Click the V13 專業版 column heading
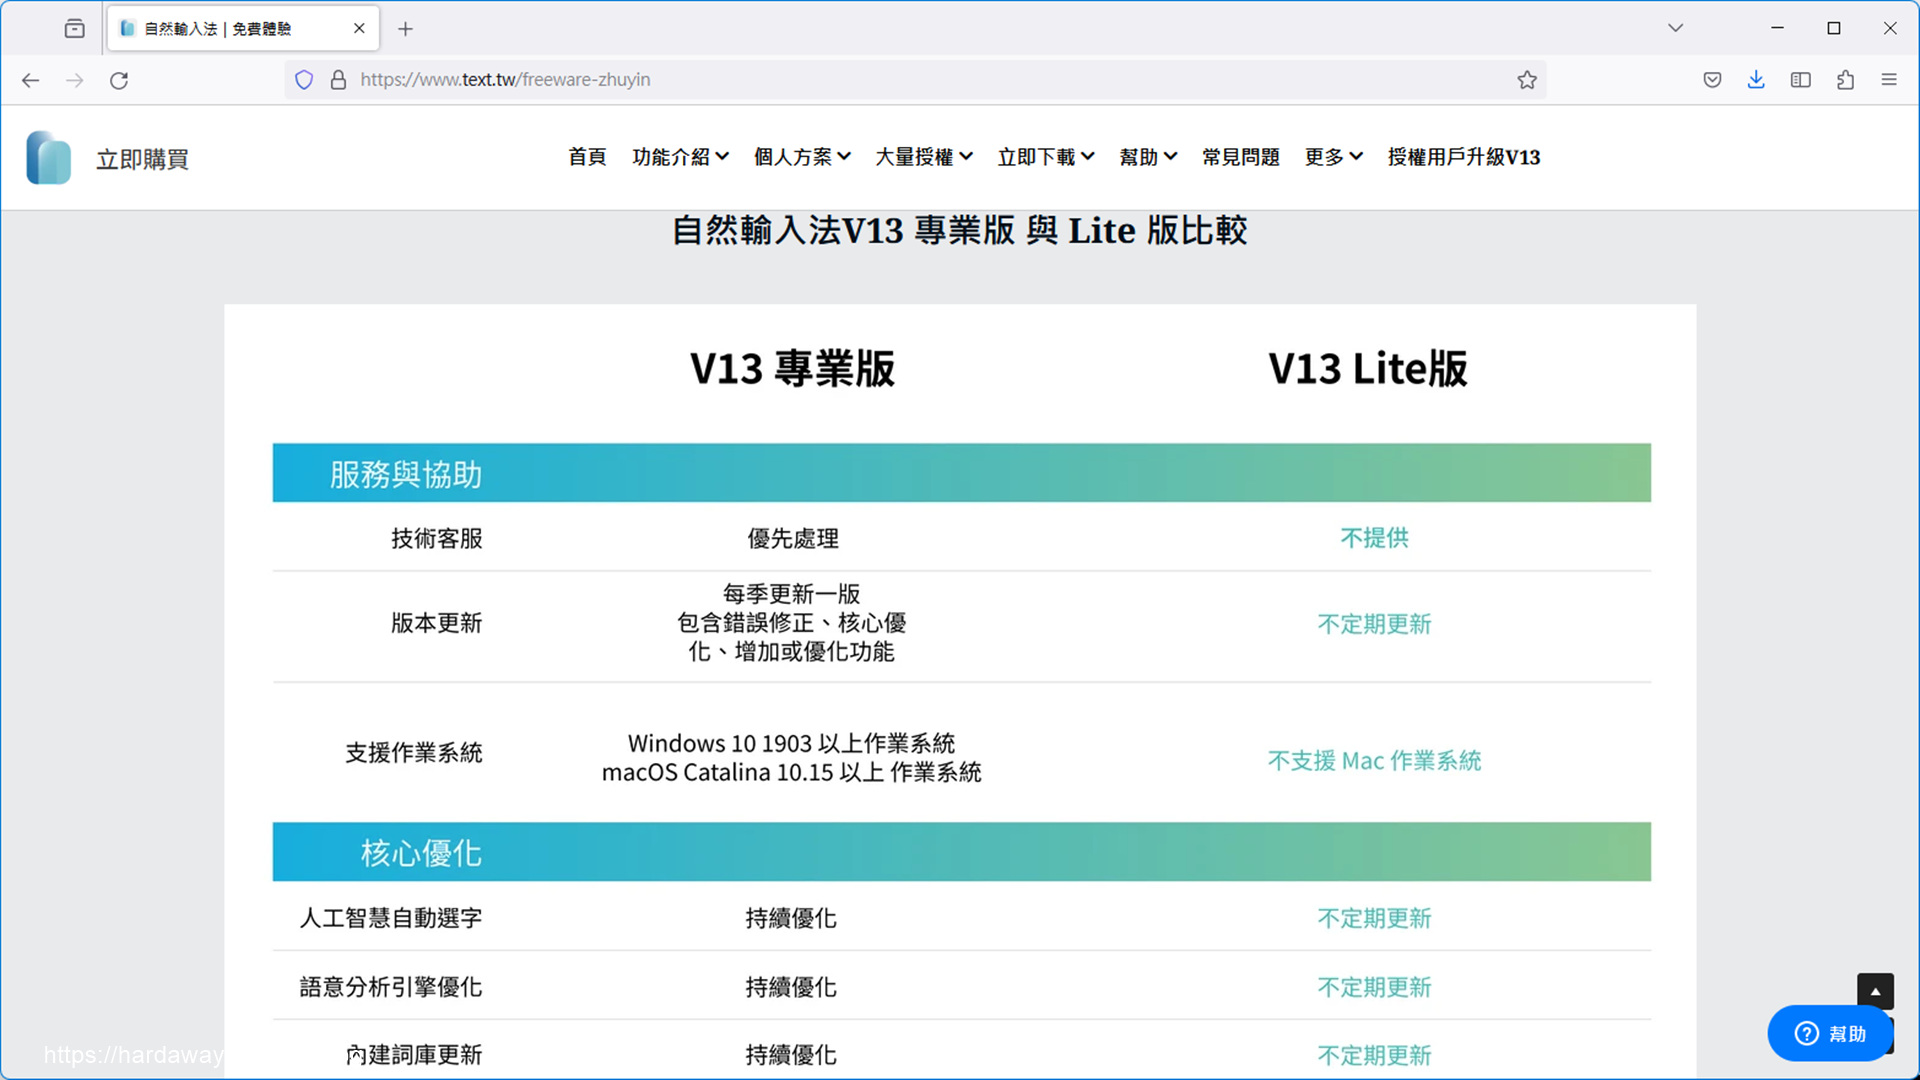 (x=792, y=368)
